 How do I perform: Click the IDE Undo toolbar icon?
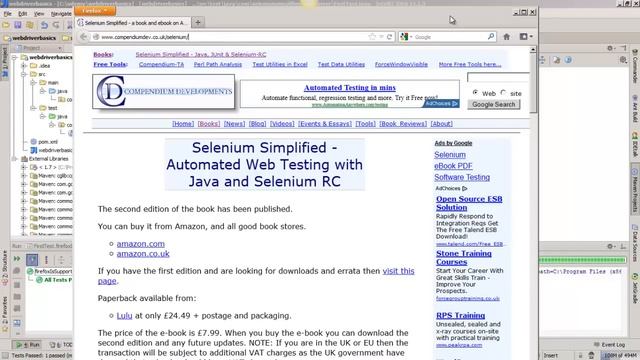(44, 25)
